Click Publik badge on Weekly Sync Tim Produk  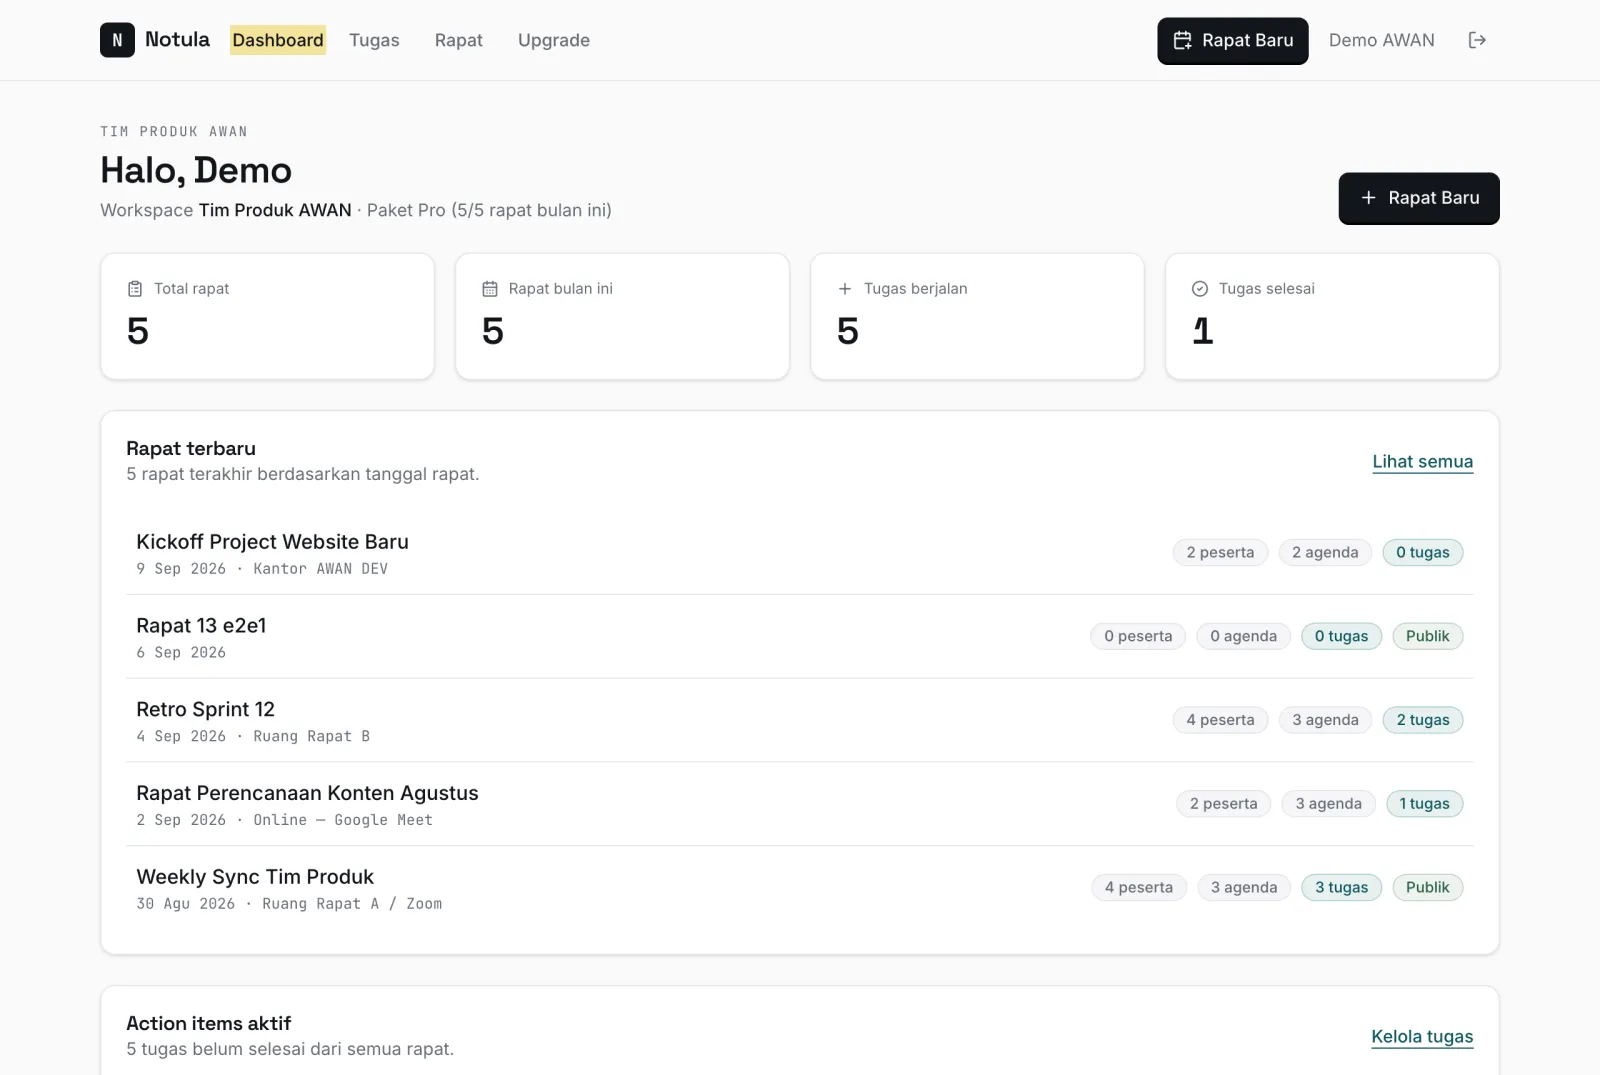(1427, 887)
